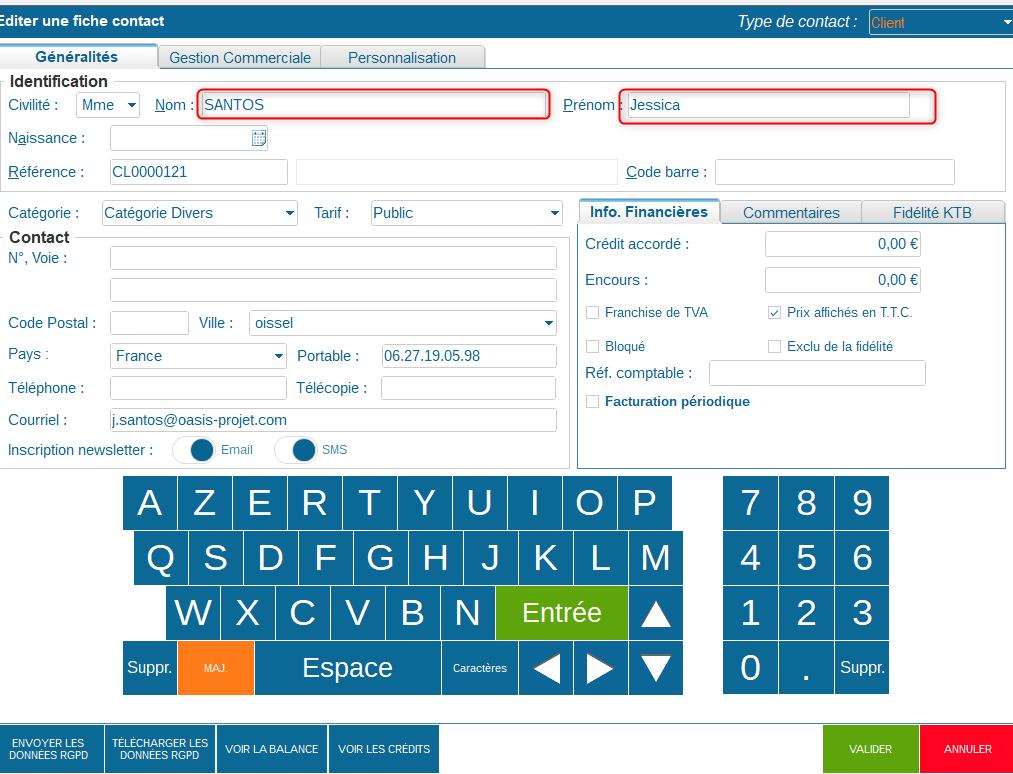Click the left arrow key on keyboard
The image size is (1013, 774).
[x=546, y=668]
